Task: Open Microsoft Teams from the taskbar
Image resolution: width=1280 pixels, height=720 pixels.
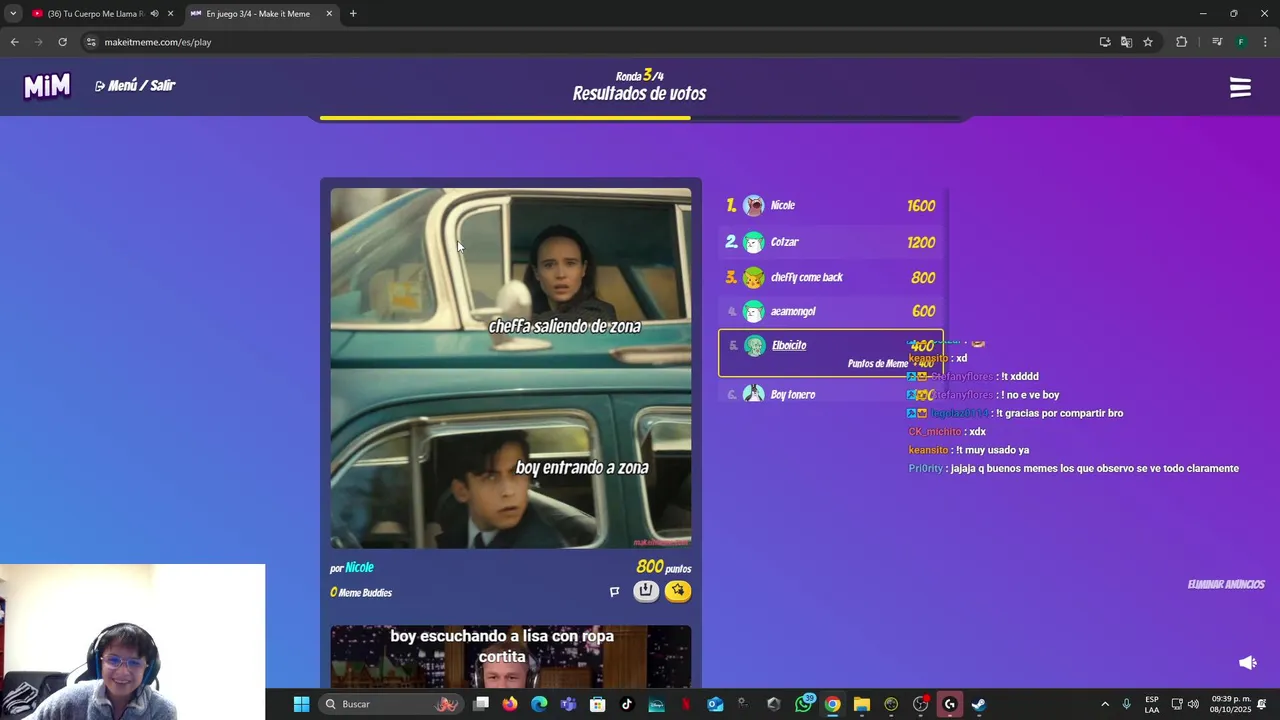Action: (568, 704)
